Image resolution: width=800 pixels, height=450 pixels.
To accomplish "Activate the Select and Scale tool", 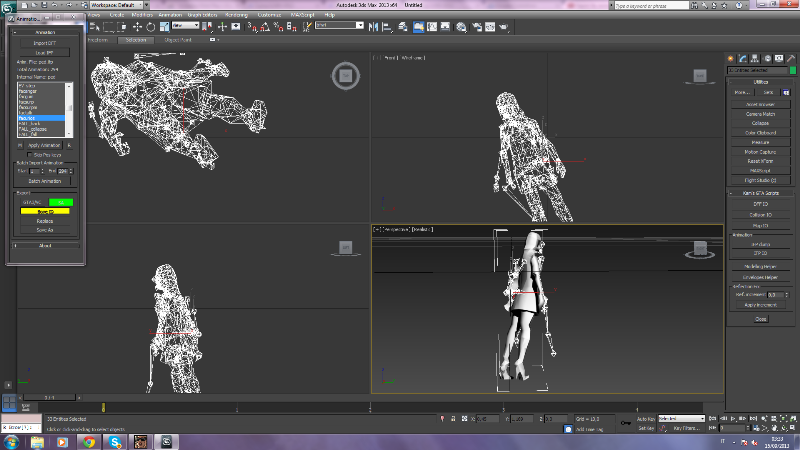I will 164,27.
